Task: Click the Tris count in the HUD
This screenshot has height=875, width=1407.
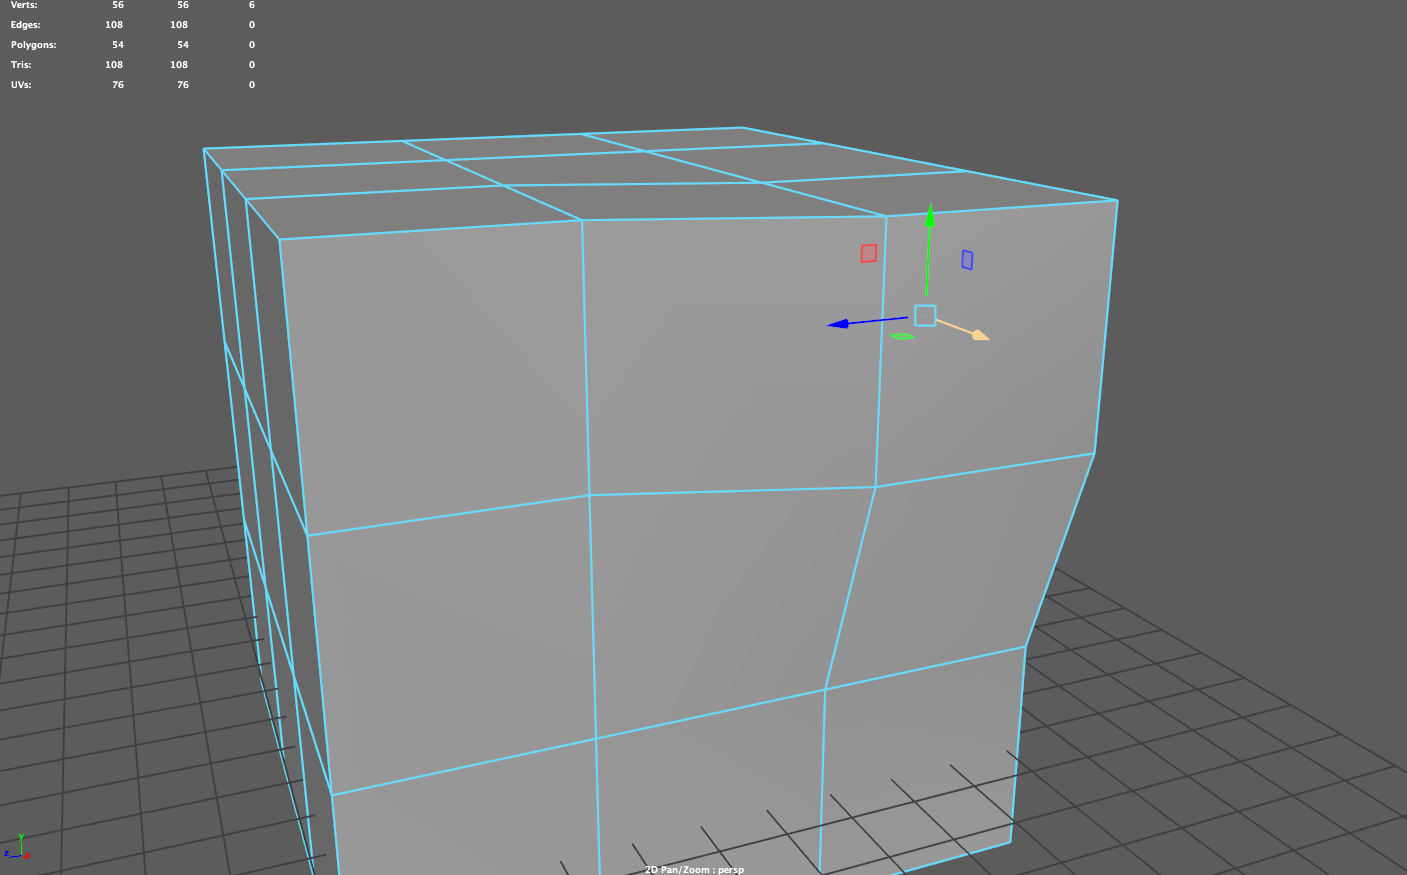Action: click(113, 64)
